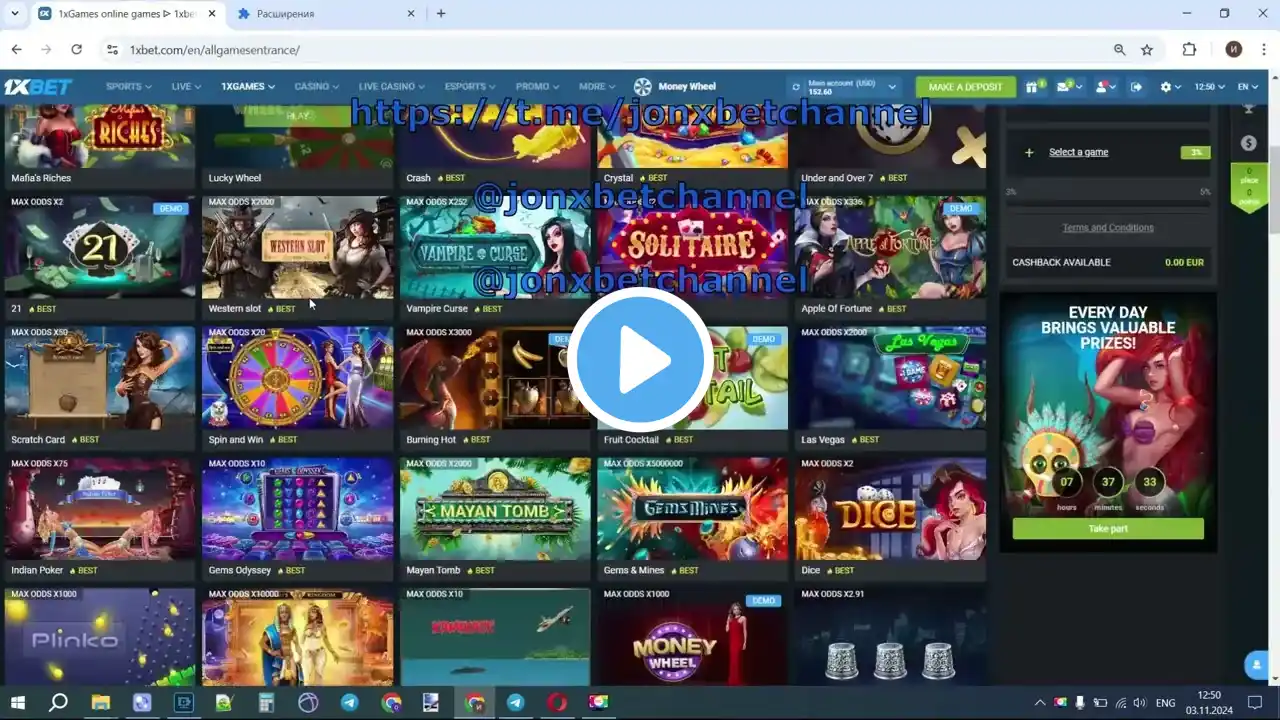This screenshot has height=720, width=1280.
Task: Expand the LIVE menu
Action: (x=186, y=87)
